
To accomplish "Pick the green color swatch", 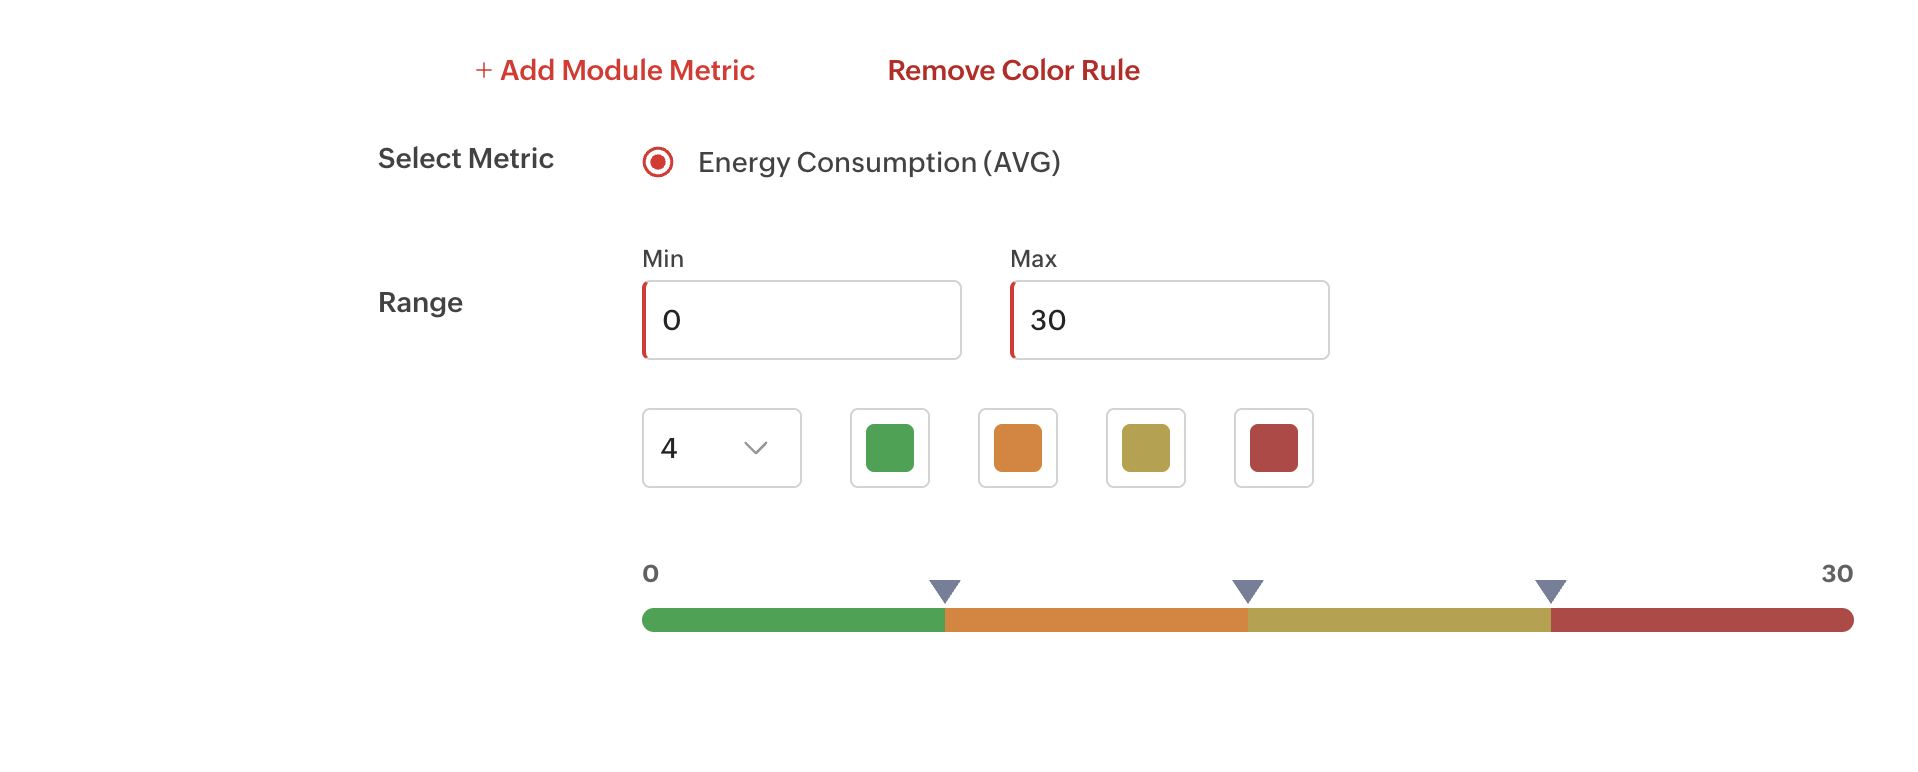I will coord(889,448).
